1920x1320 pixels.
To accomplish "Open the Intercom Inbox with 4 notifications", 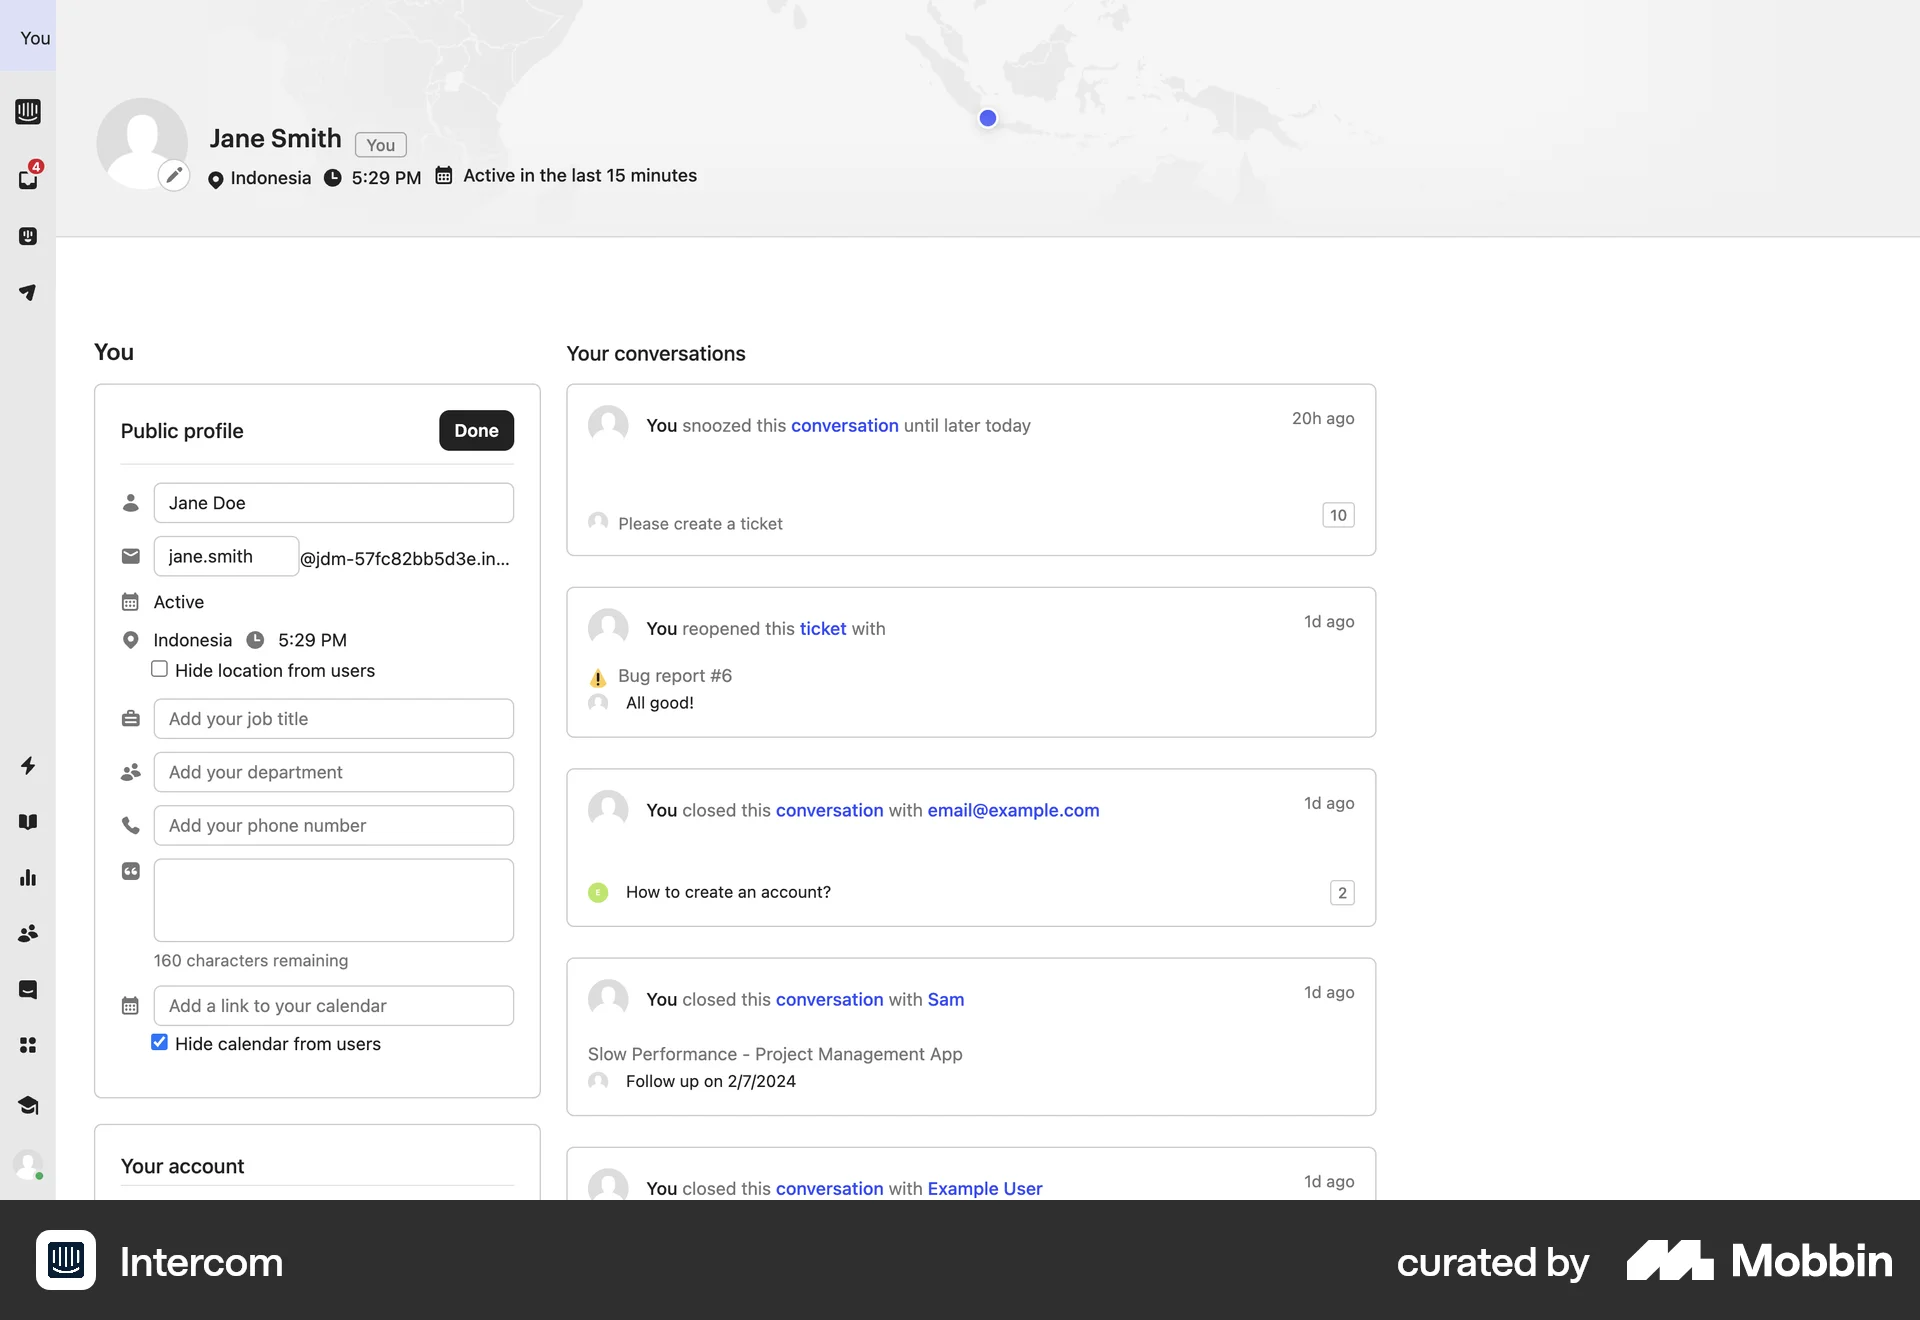I will pyautogui.click(x=28, y=179).
